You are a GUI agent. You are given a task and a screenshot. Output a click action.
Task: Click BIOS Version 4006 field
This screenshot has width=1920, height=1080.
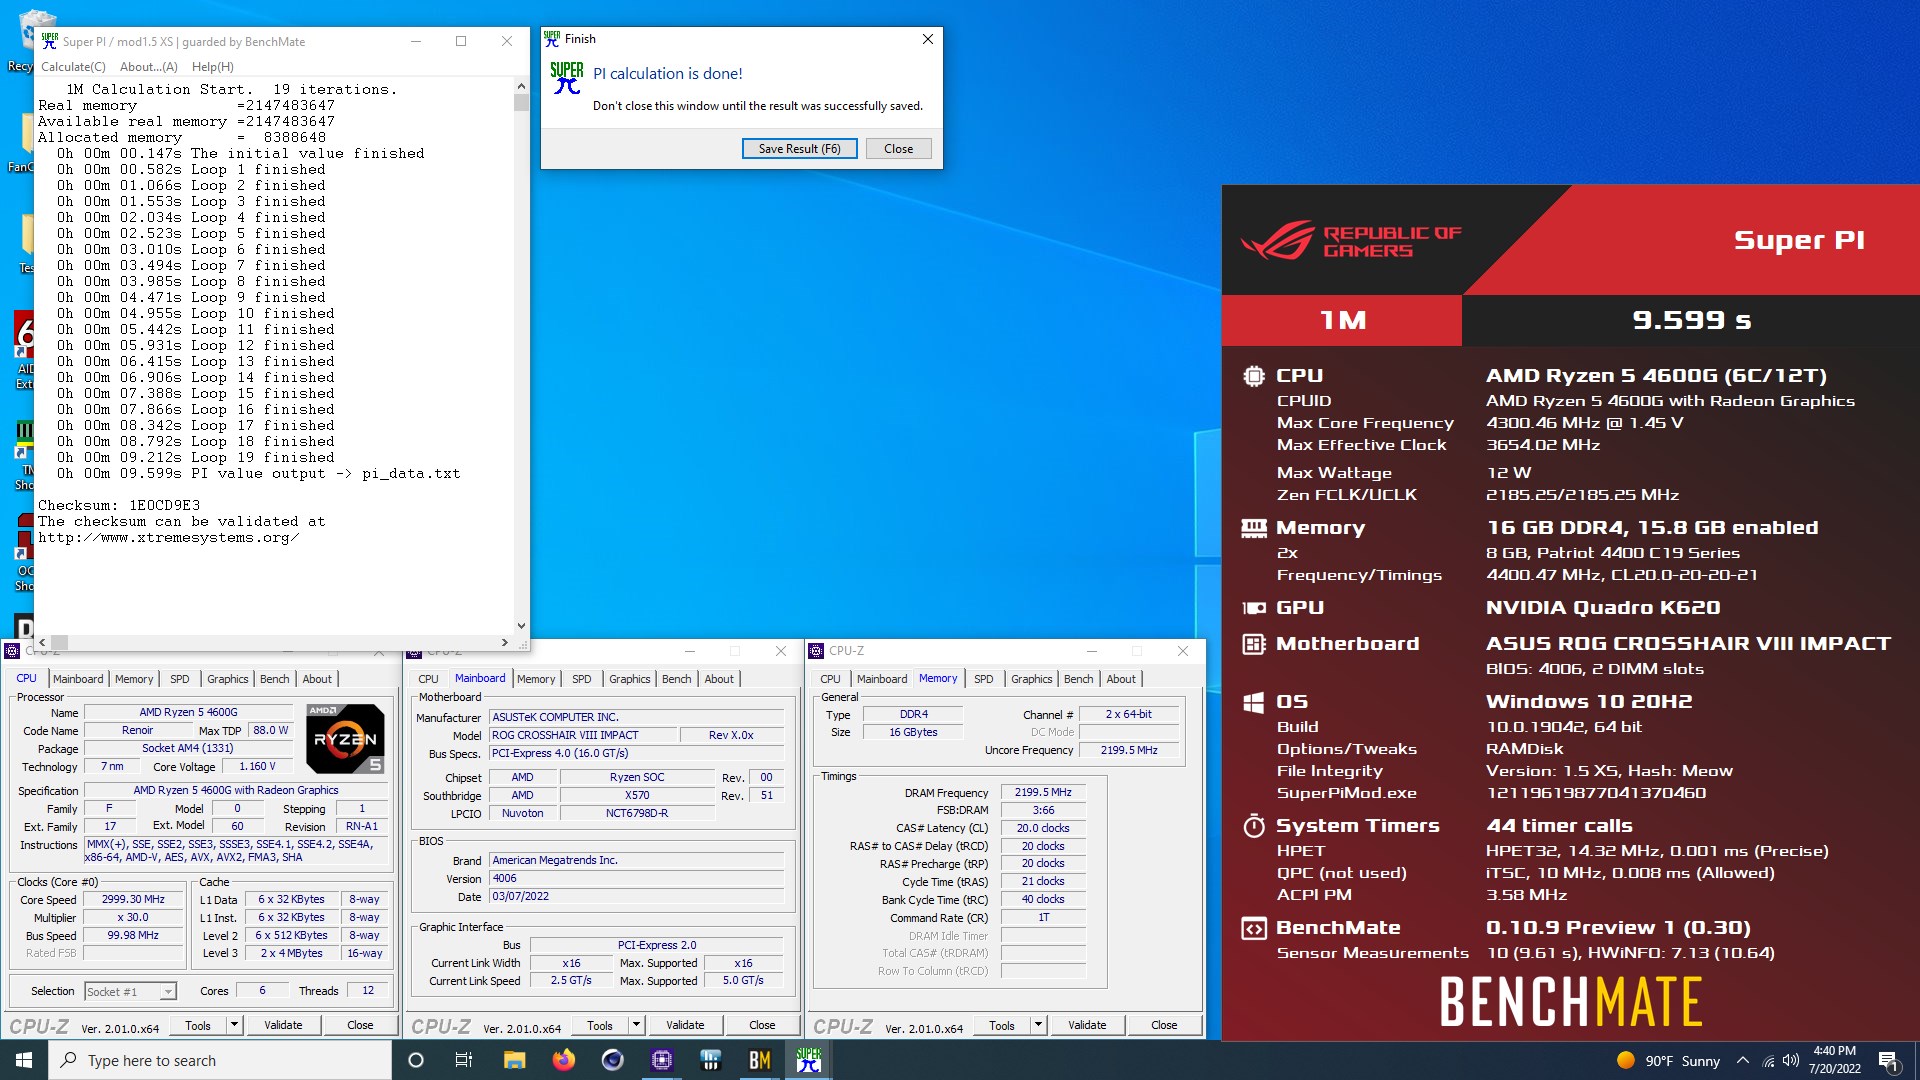[x=636, y=878]
